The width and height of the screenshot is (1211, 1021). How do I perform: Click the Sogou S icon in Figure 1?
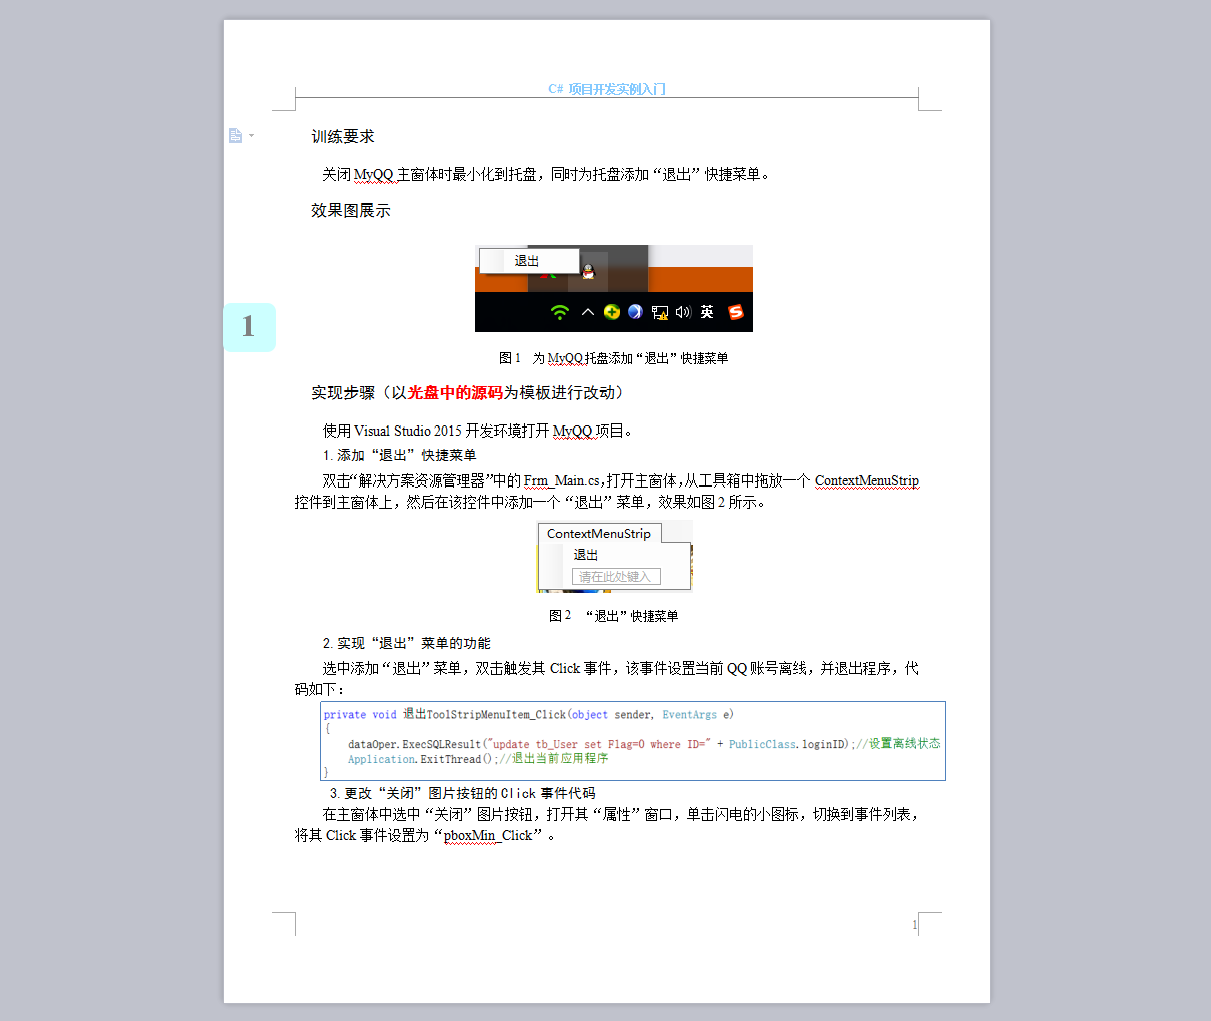click(x=736, y=312)
